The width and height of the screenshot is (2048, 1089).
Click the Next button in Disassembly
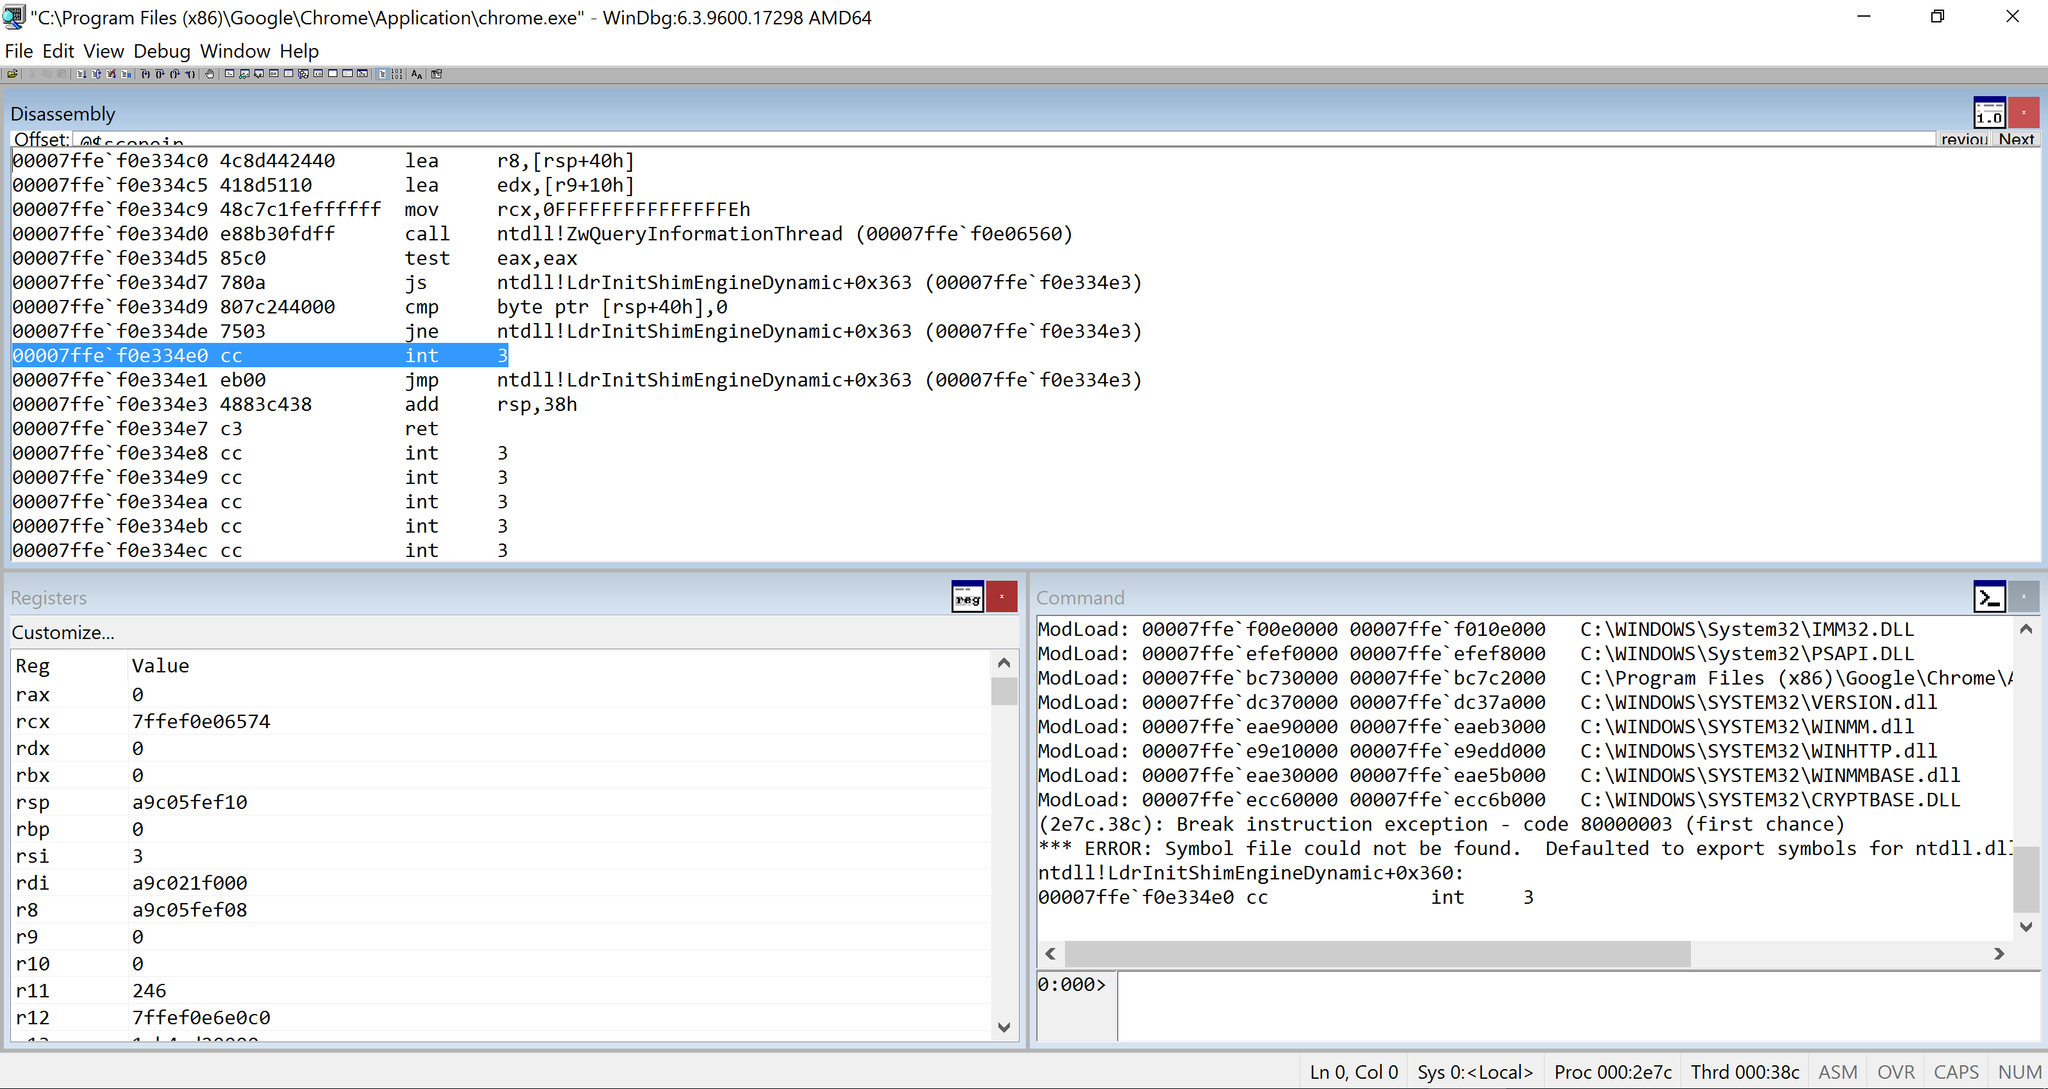(x=2016, y=139)
